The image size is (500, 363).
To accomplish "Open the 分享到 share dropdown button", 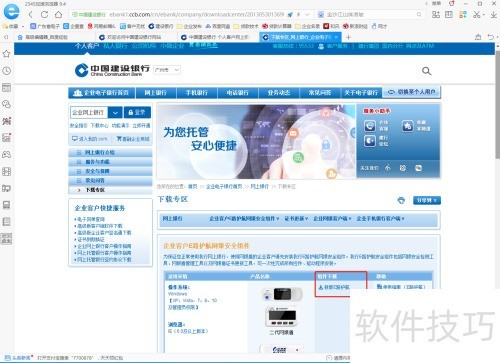I will pyautogui.click(x=427, y=200).
